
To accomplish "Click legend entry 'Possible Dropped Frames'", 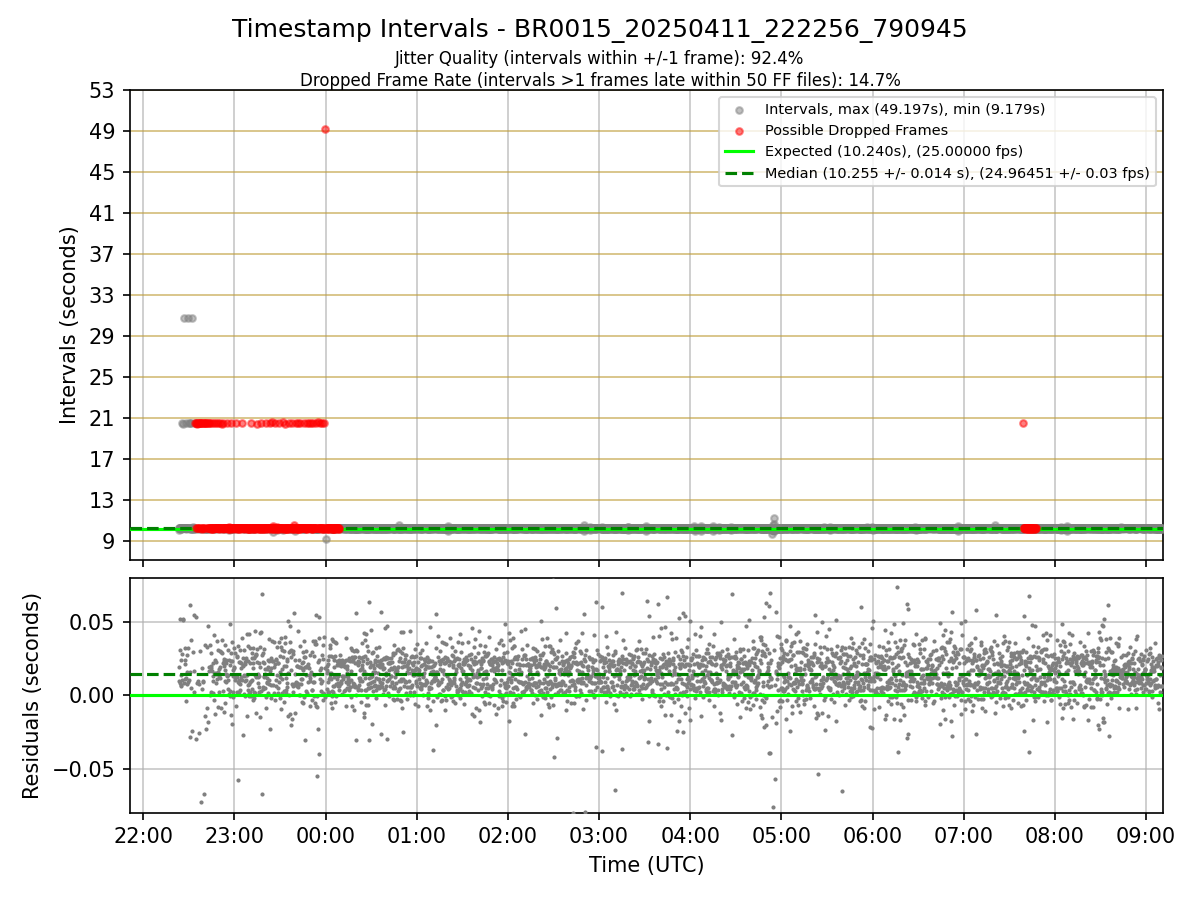I will coord(856,130).
